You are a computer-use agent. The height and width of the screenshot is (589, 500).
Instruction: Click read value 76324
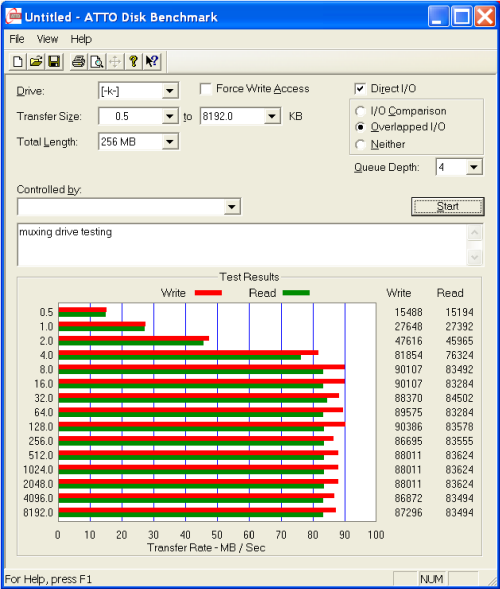[x=459, y=355]
